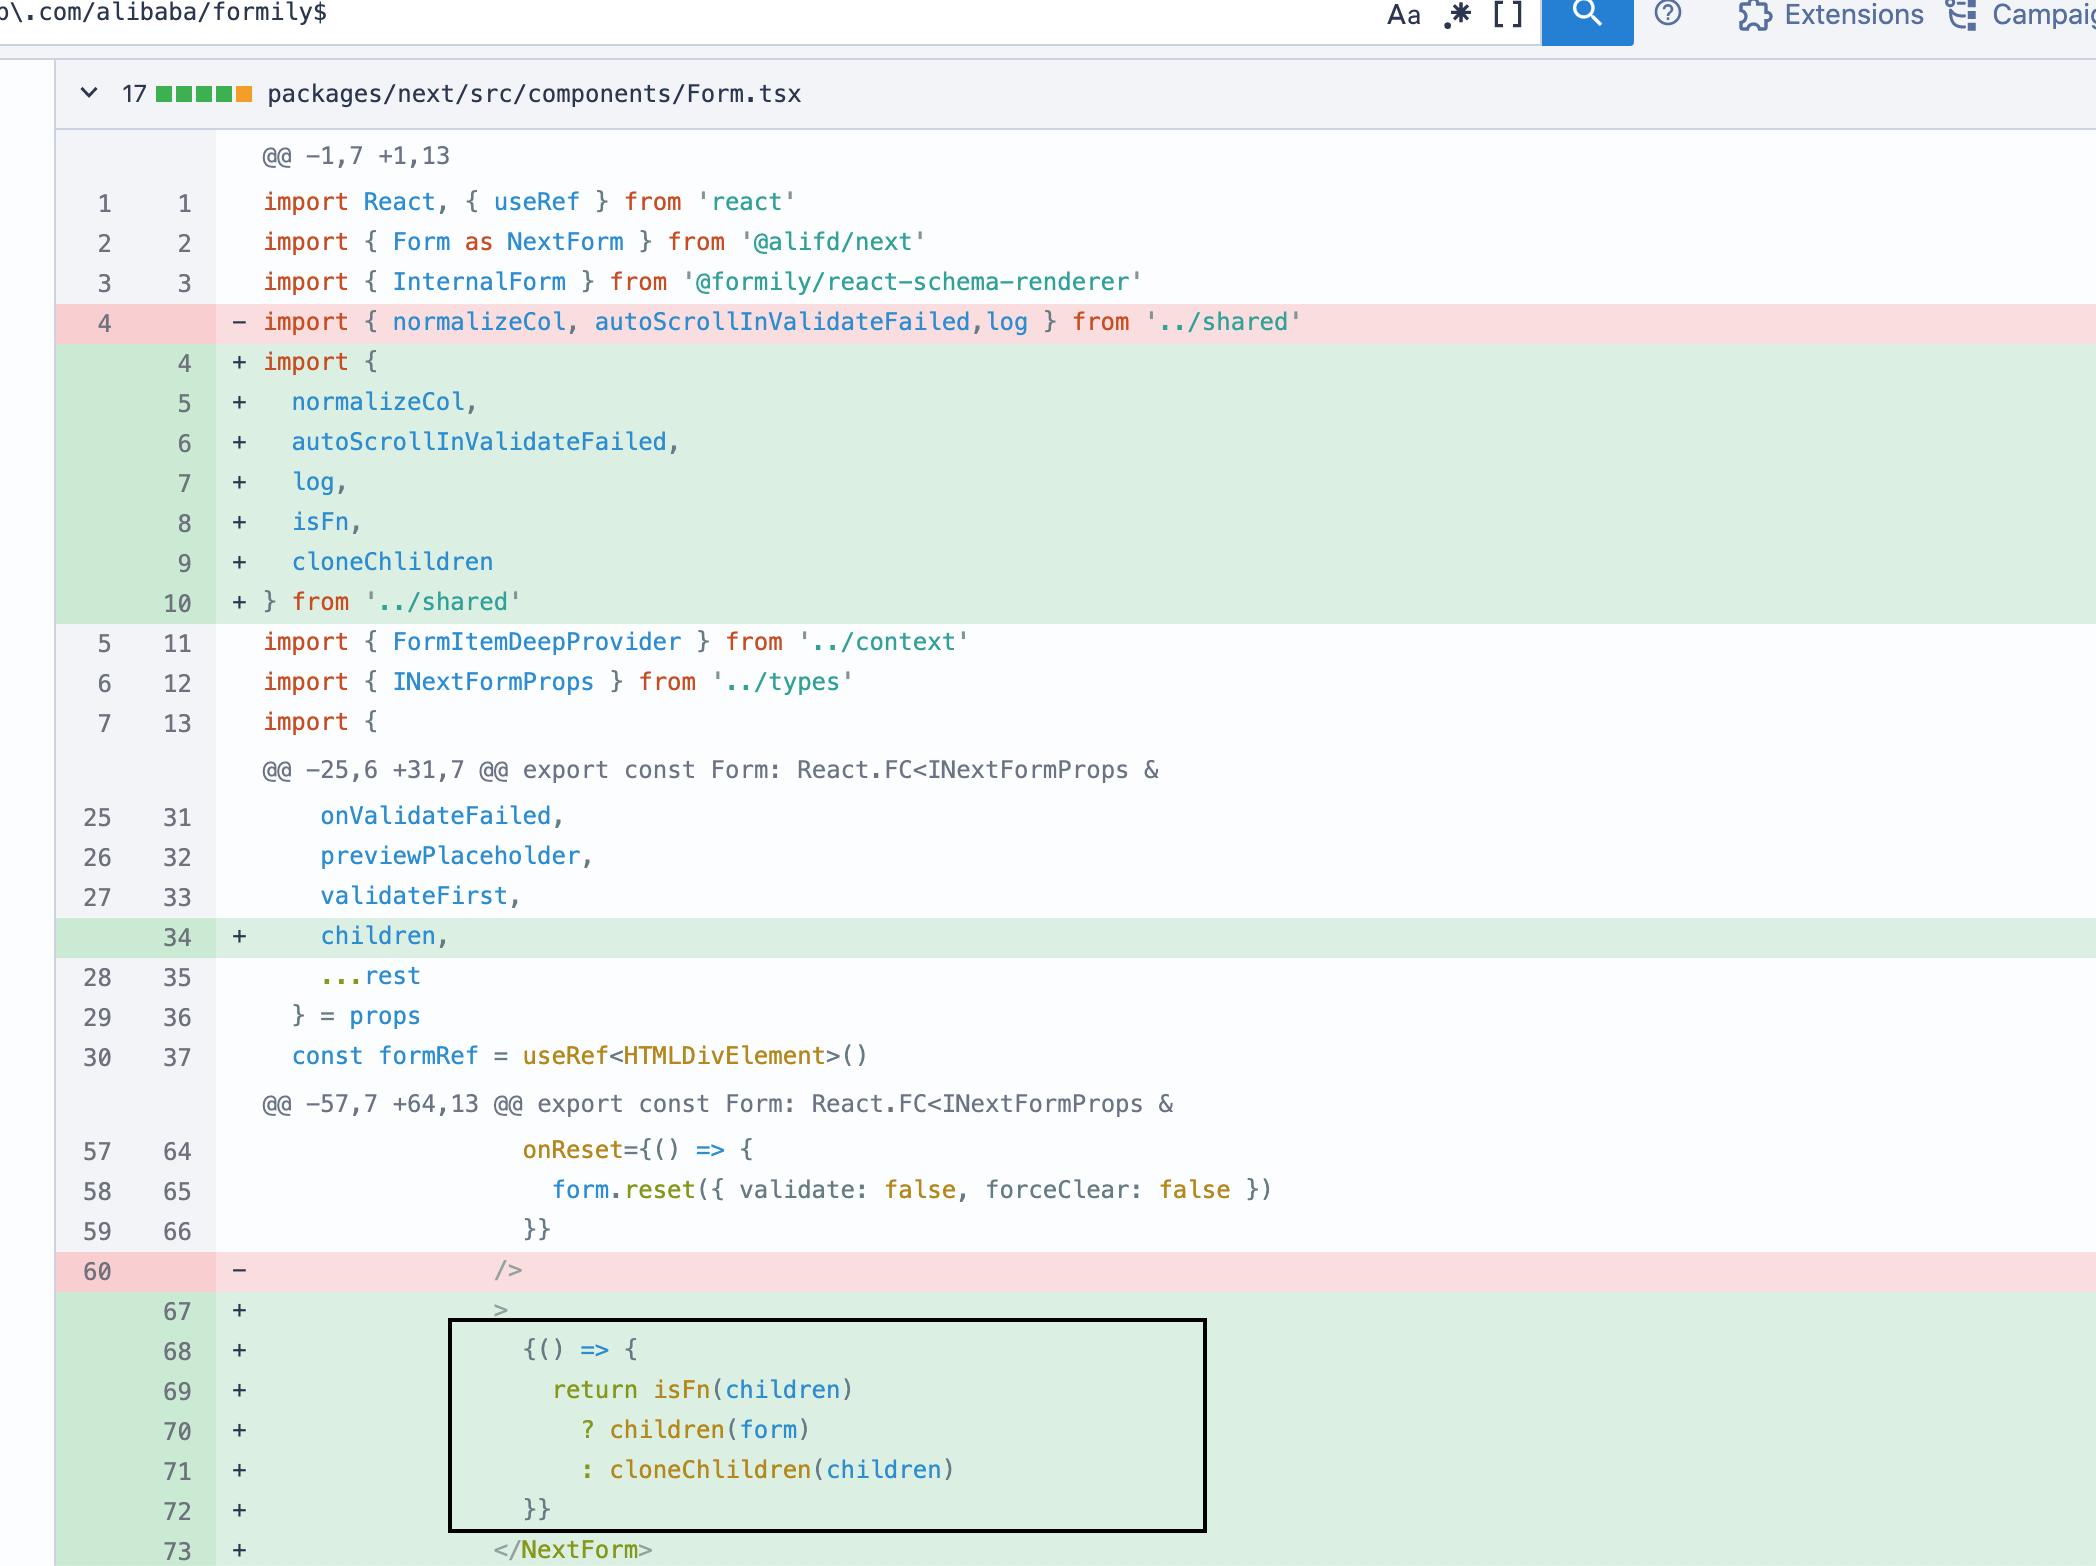Viewport: 2096px width, 1566px height.
Task: Click the Campaigns icon
Action: pos(1961,15)
